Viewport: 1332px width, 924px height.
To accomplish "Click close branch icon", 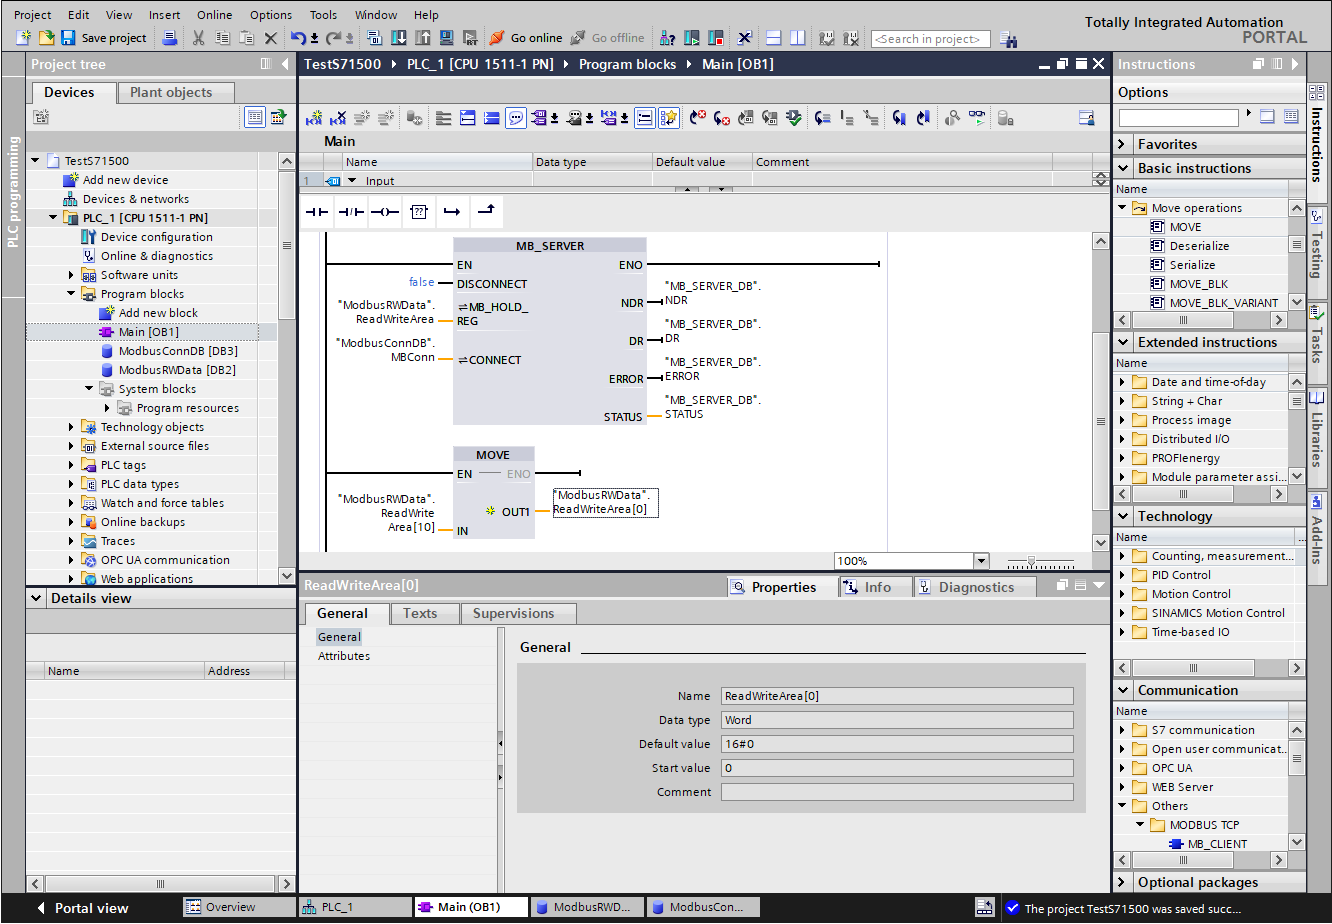I will coord(486,212).
